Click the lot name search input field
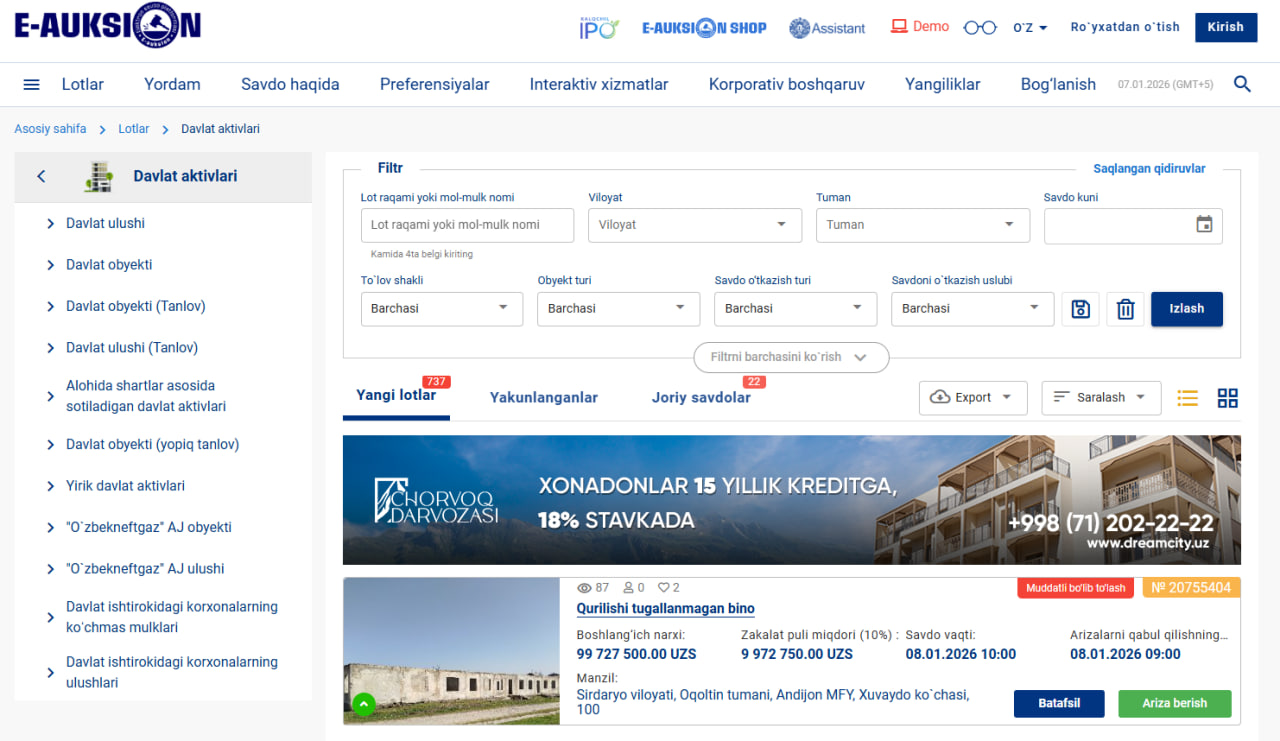 (467, 225)
